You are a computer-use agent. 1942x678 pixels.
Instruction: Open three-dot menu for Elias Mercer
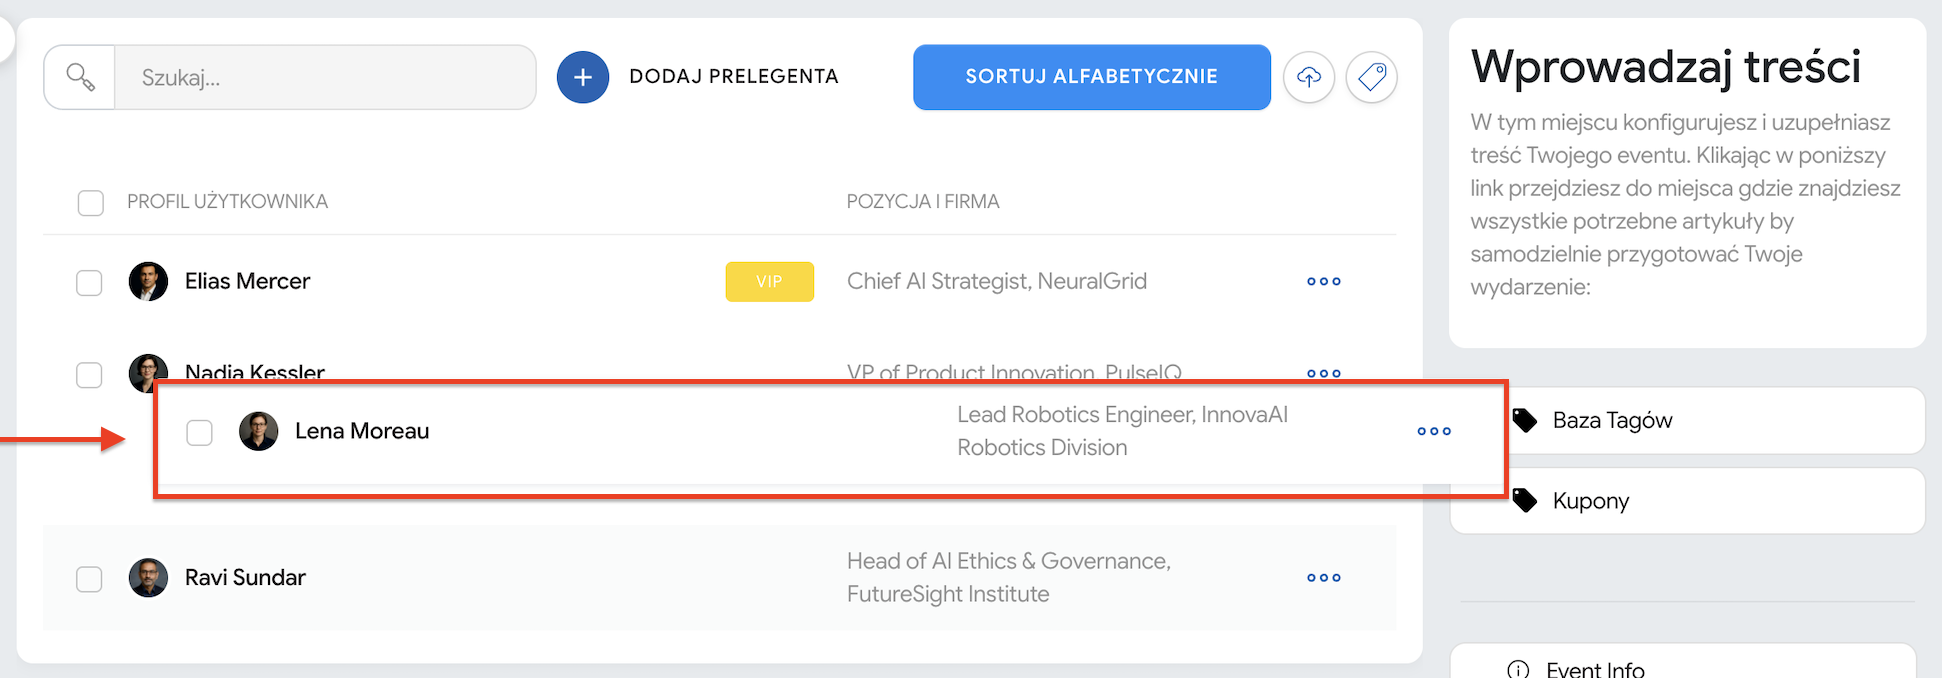(1323, 282)
